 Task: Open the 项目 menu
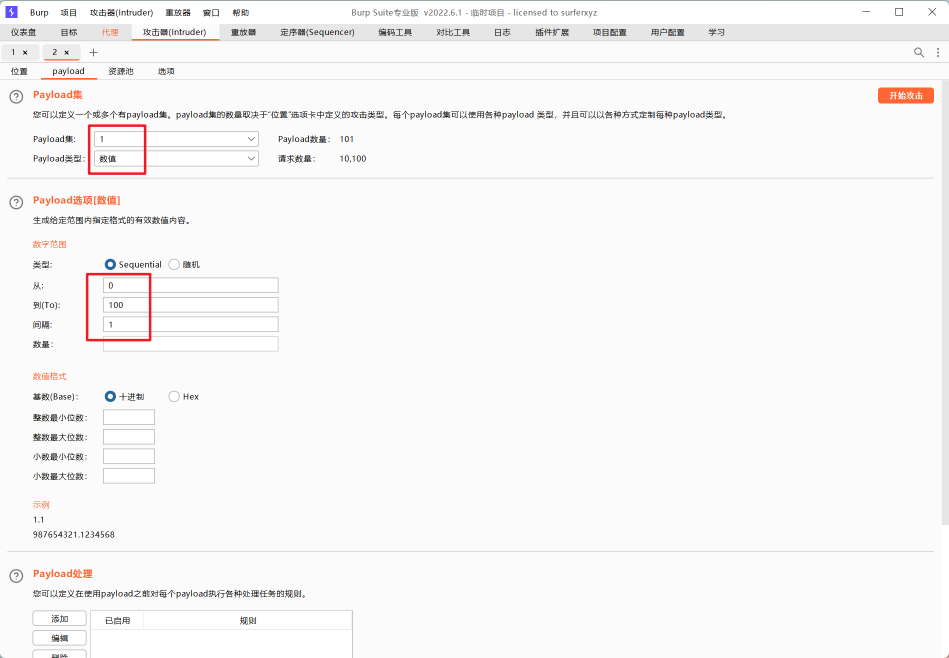(69, 13)
